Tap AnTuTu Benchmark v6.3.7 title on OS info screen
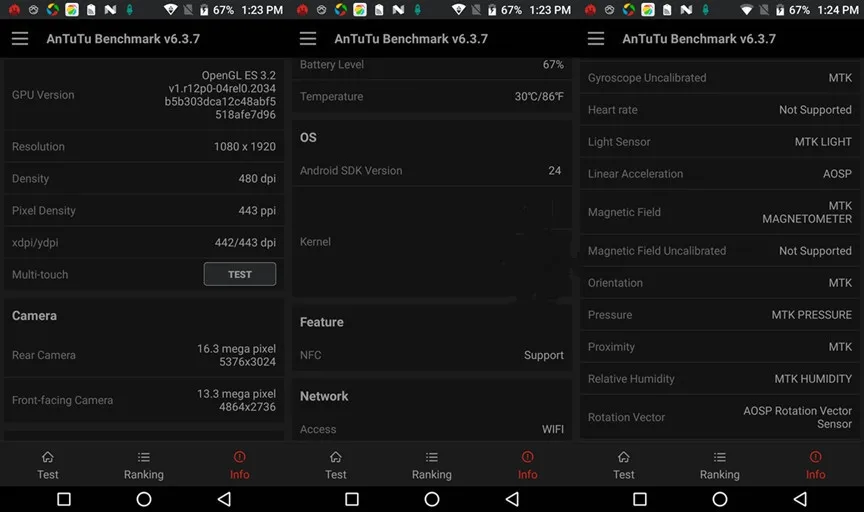Image resolution: width=864 pixels, height=512 pixels. click(x=411, y=39)
